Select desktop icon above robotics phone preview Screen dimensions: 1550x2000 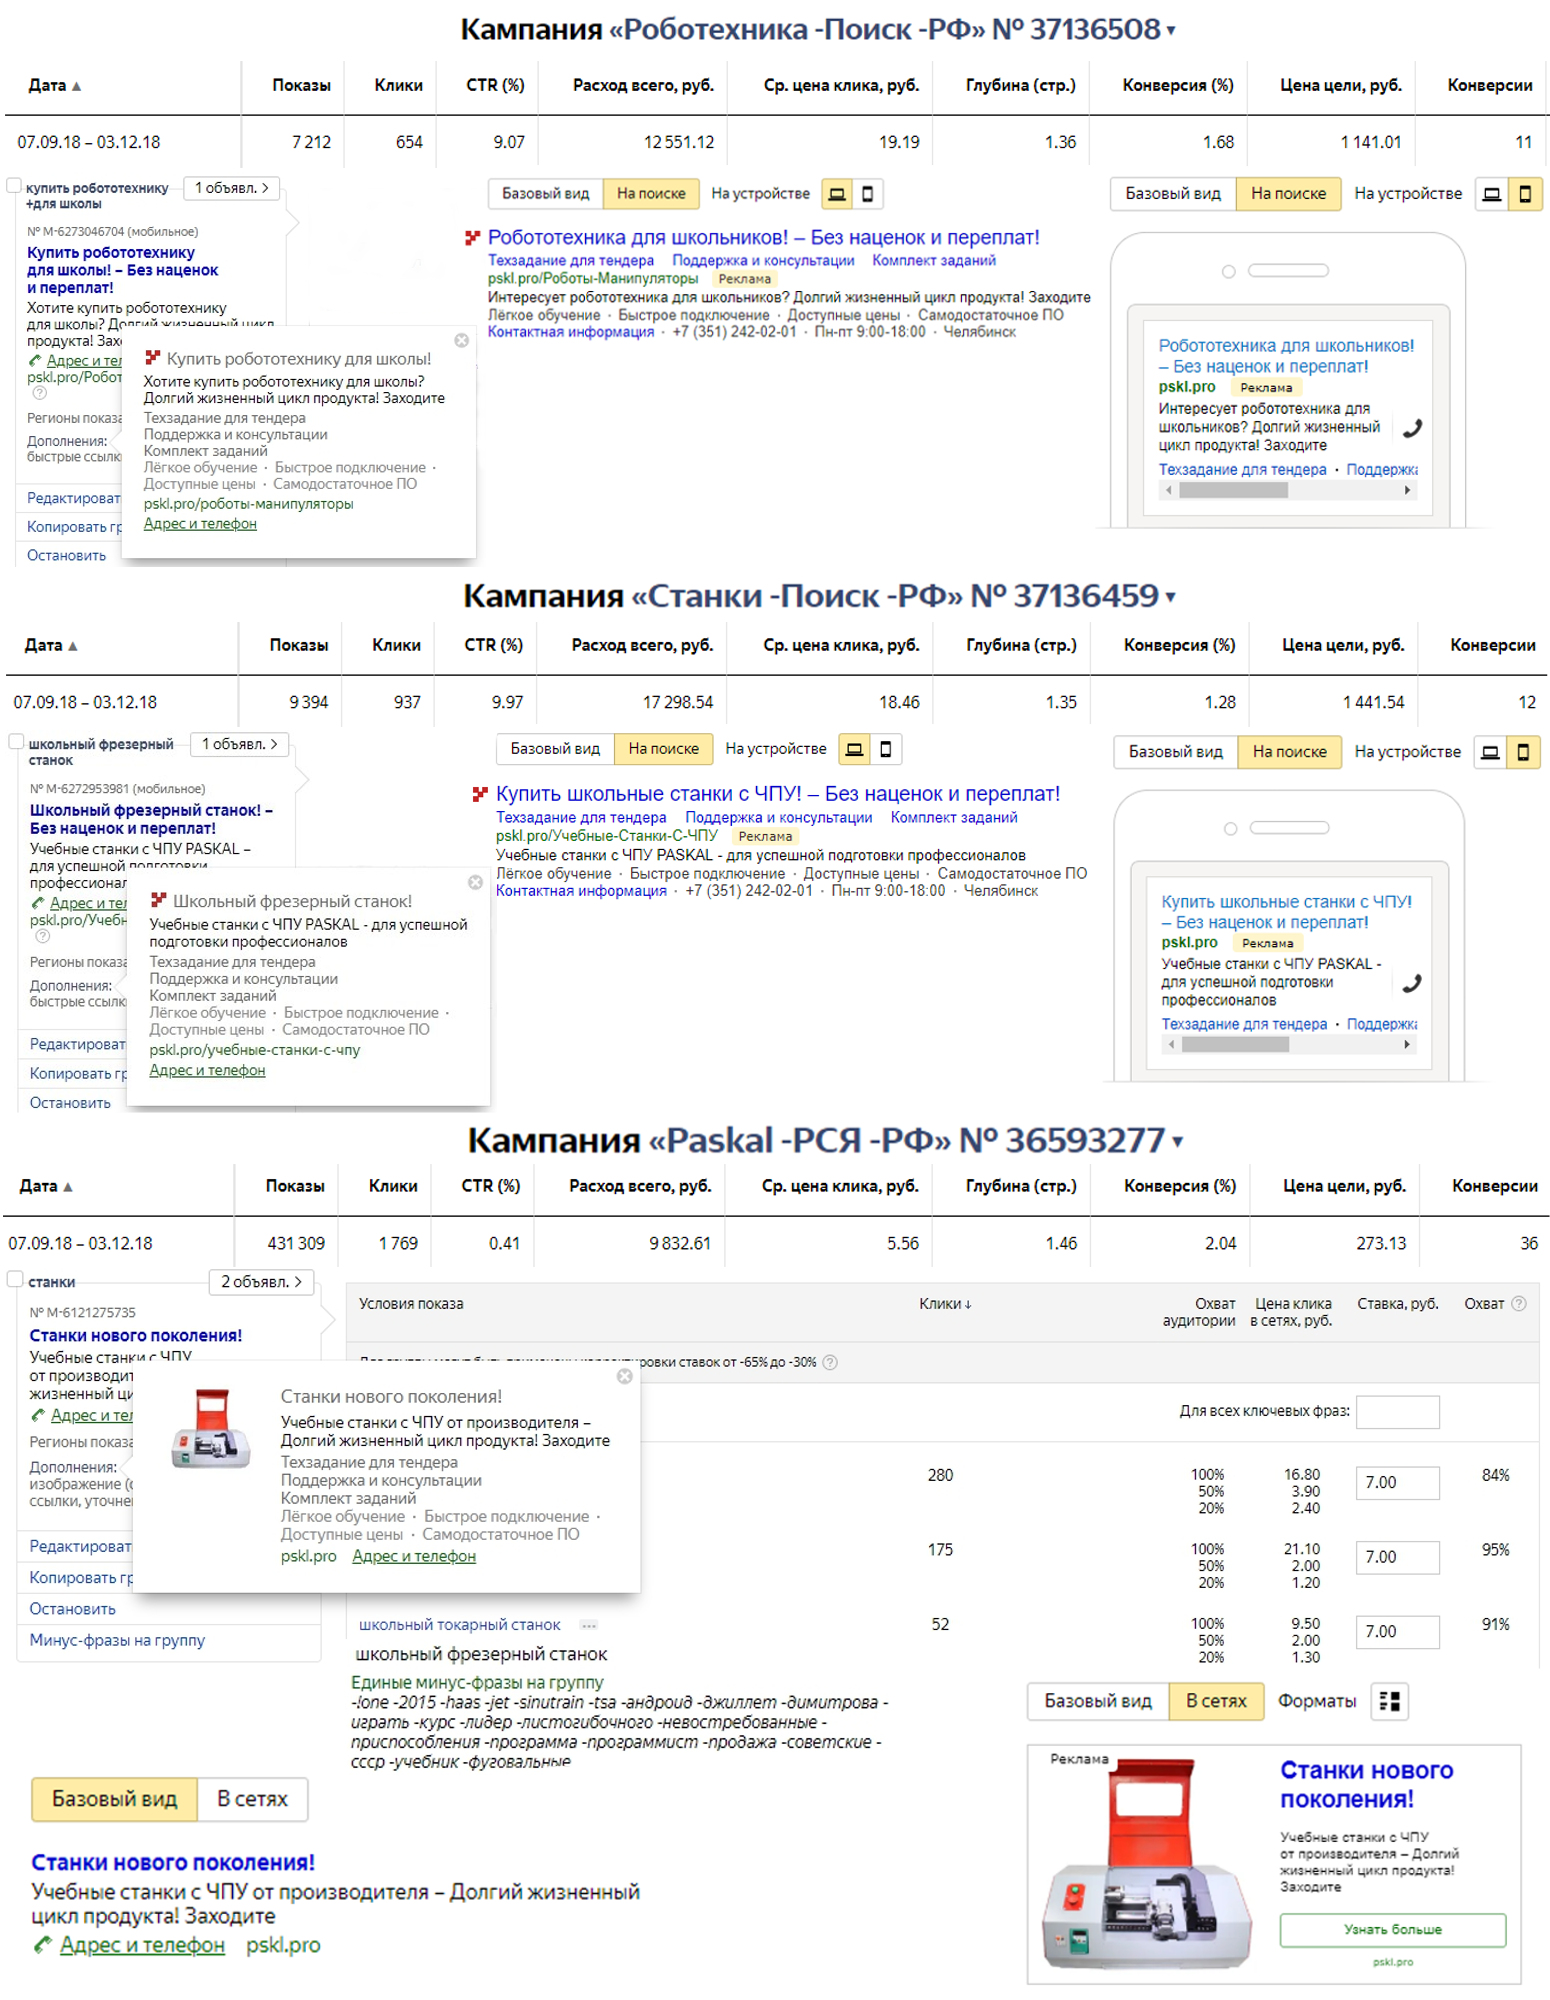(x=1491, y=194)
